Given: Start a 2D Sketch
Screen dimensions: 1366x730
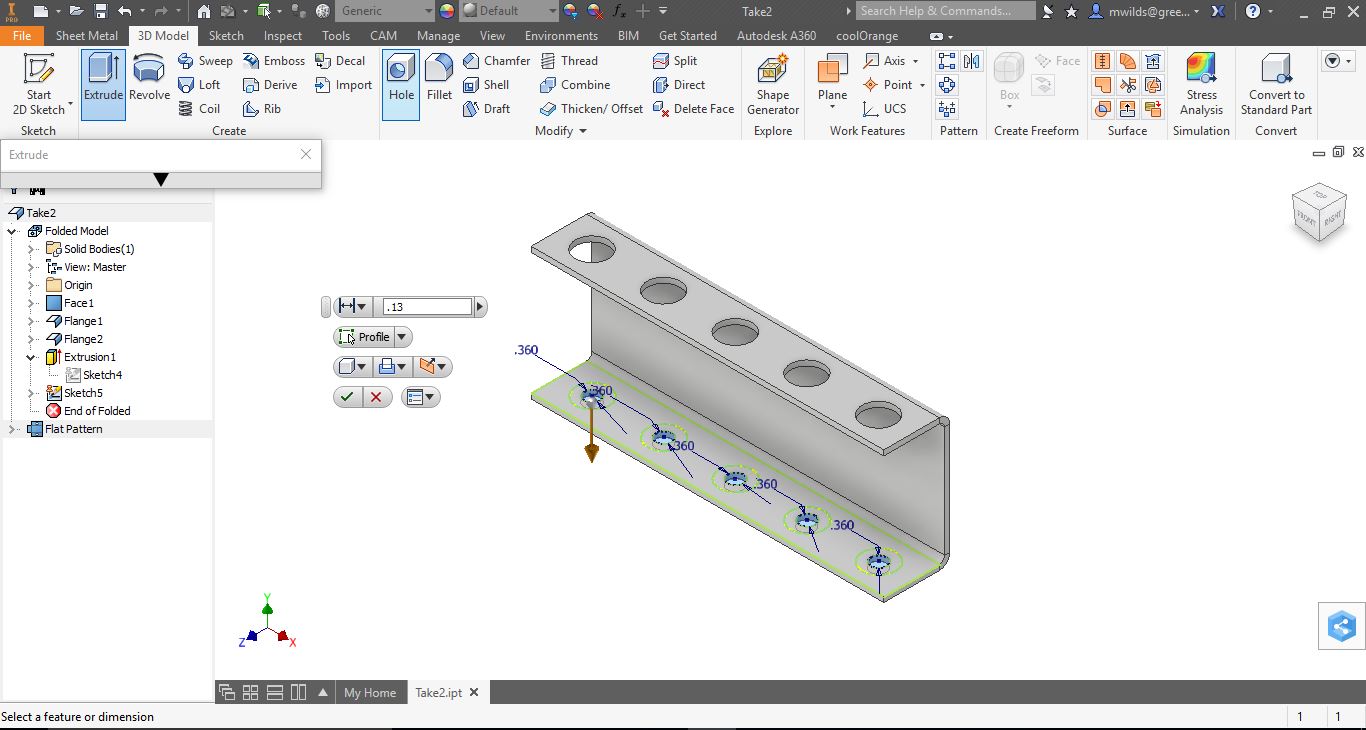Looking at the screenshot, I should click(x=39, y=85).
